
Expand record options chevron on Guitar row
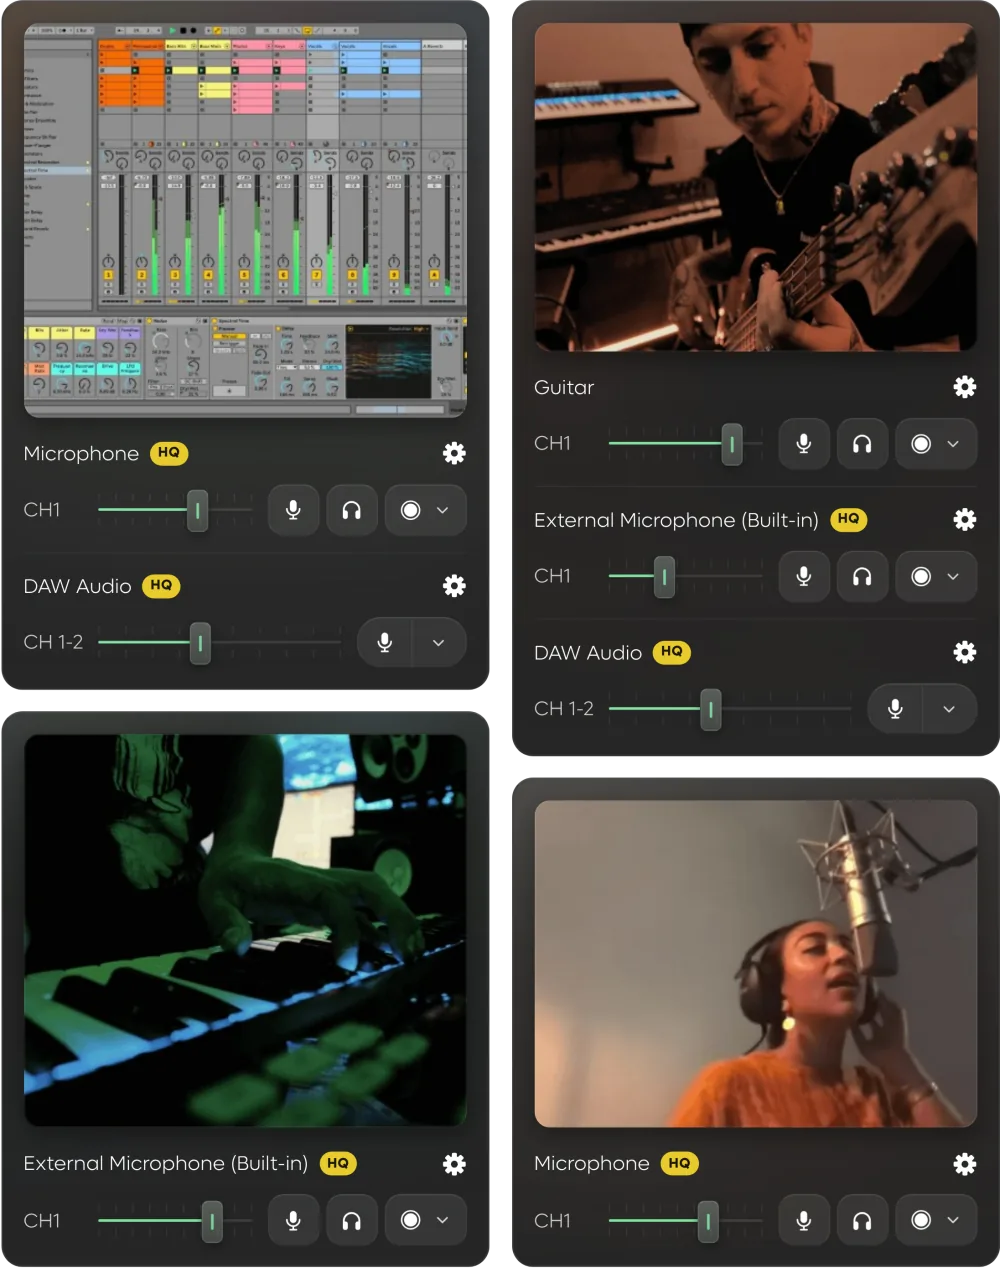click(953, 443)
